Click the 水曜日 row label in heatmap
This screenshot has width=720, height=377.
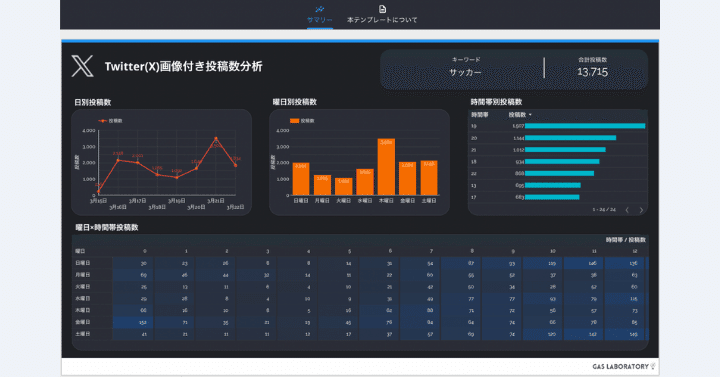coord(83,299)
